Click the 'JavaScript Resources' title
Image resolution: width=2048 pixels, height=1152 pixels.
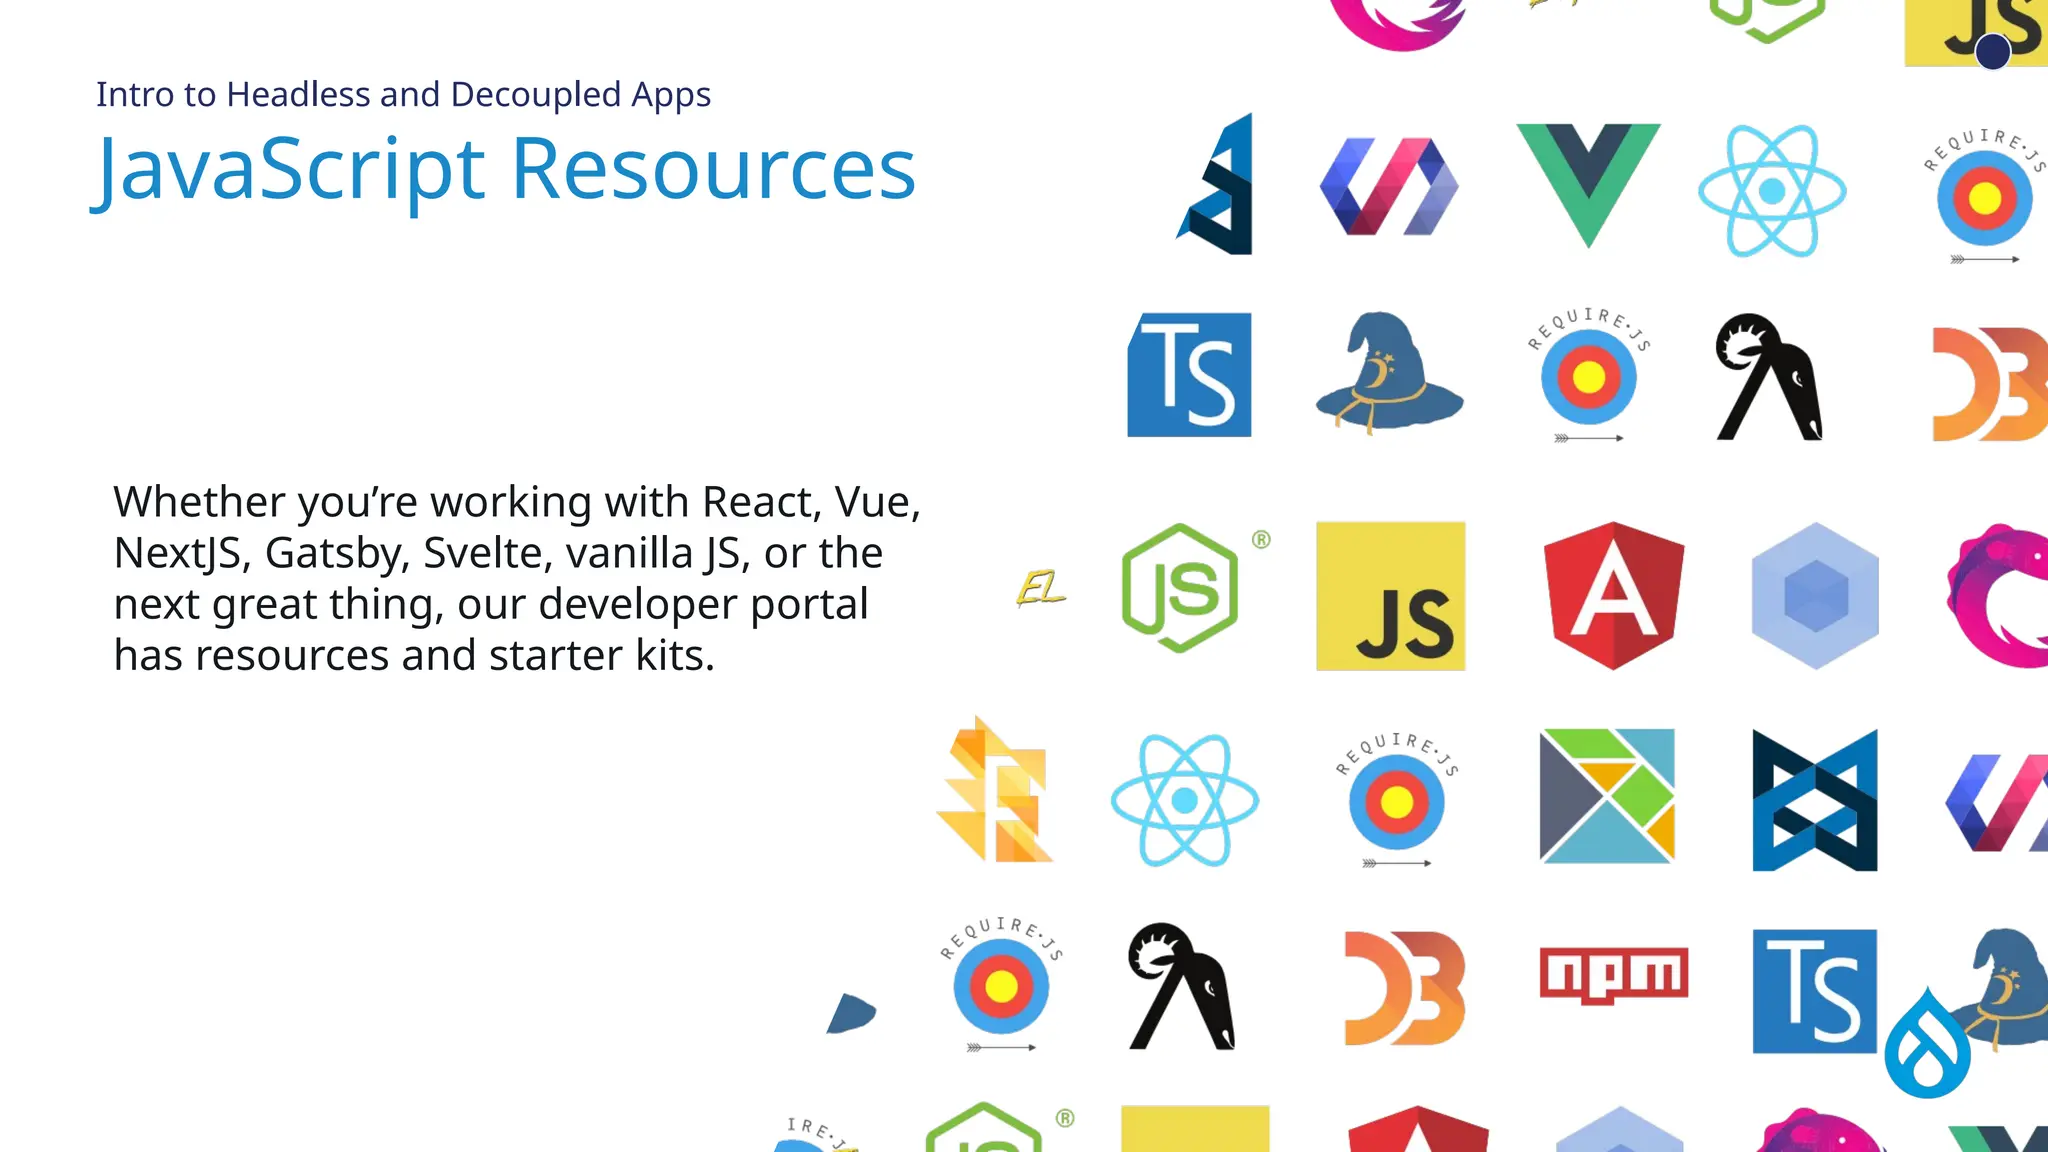point(503,170)
